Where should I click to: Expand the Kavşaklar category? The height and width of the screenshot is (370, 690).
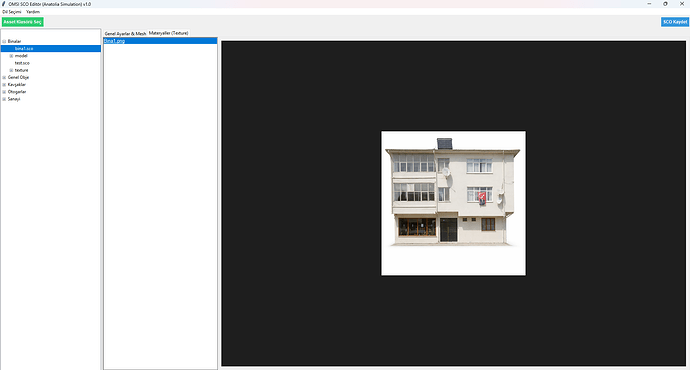(x=4, y=84)
